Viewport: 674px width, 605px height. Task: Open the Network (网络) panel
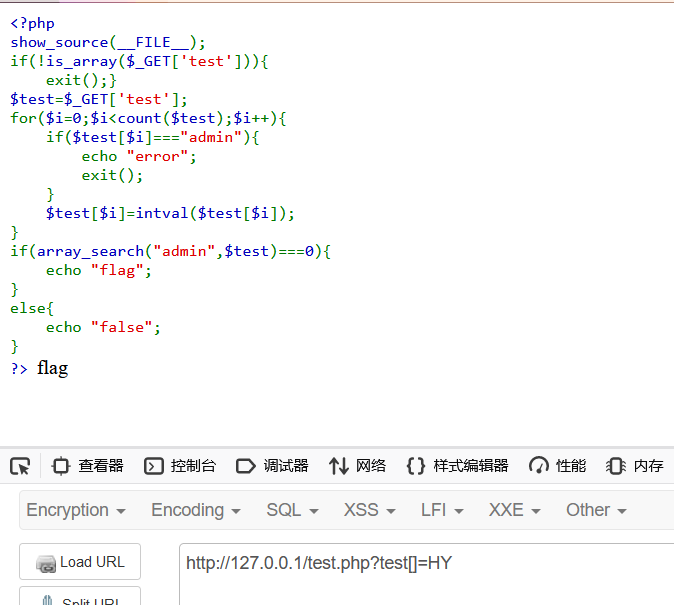tap(358, 466)
